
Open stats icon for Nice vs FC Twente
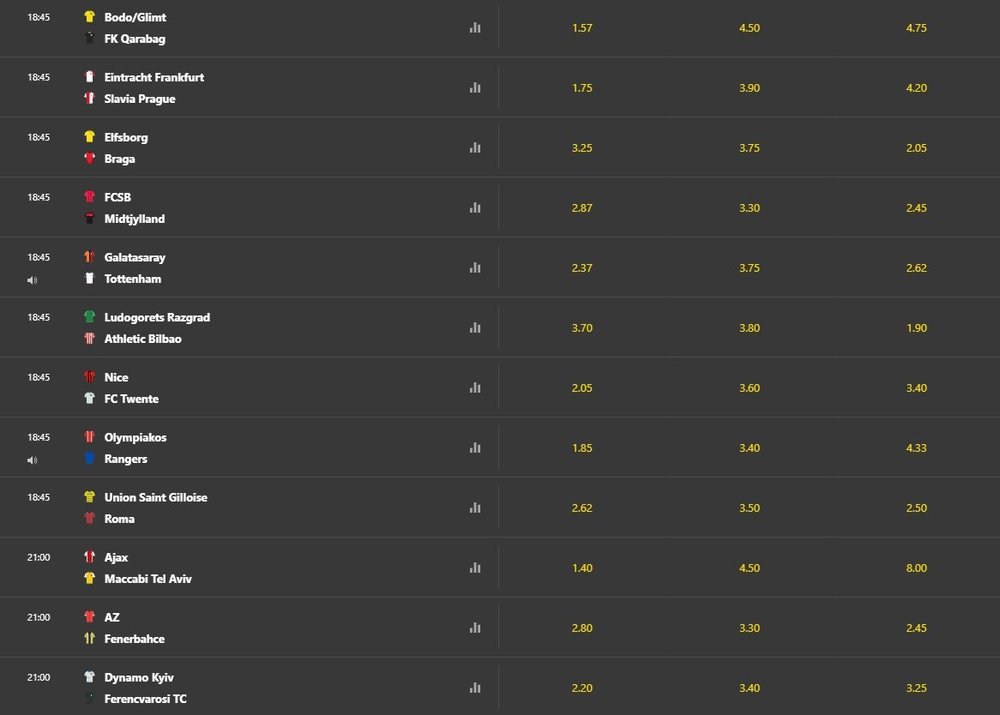pos(475,388)
